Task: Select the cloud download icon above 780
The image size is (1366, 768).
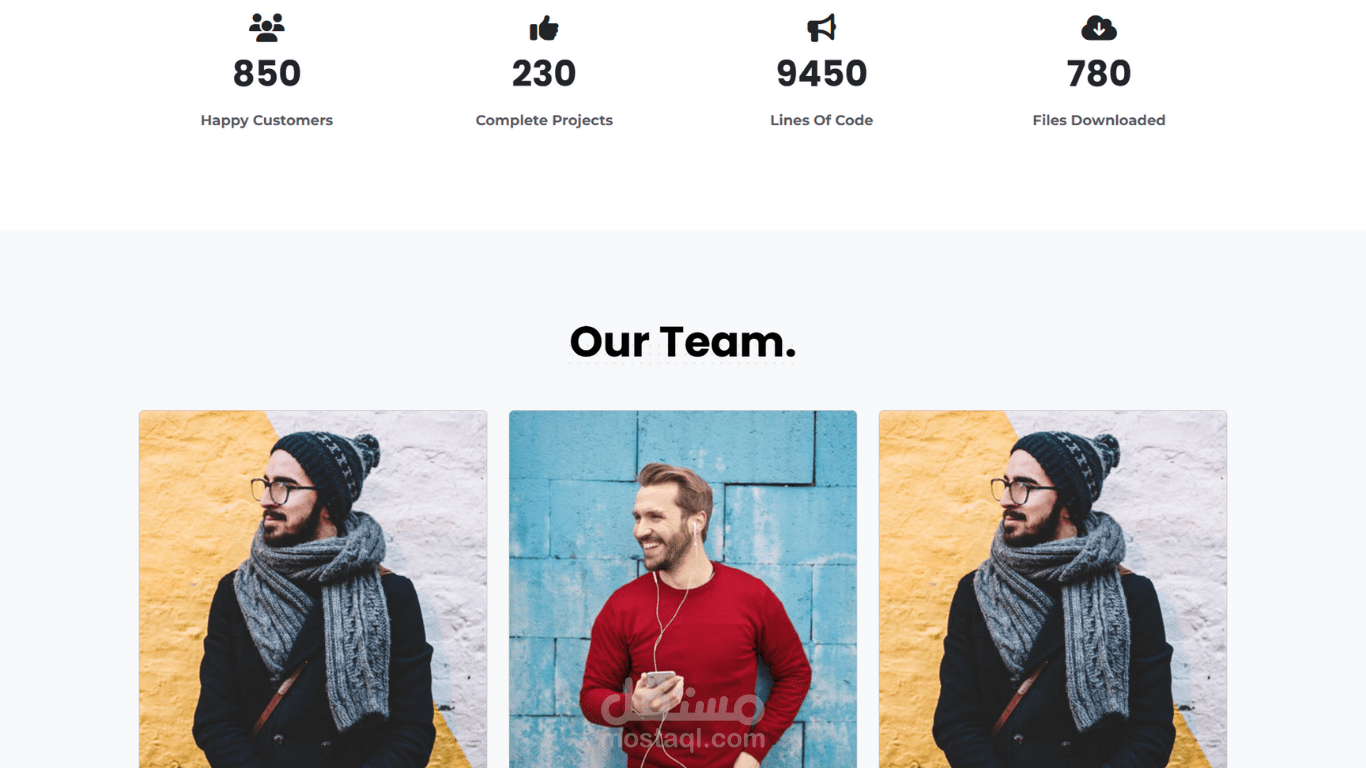Action: (x=1099, y=28)
